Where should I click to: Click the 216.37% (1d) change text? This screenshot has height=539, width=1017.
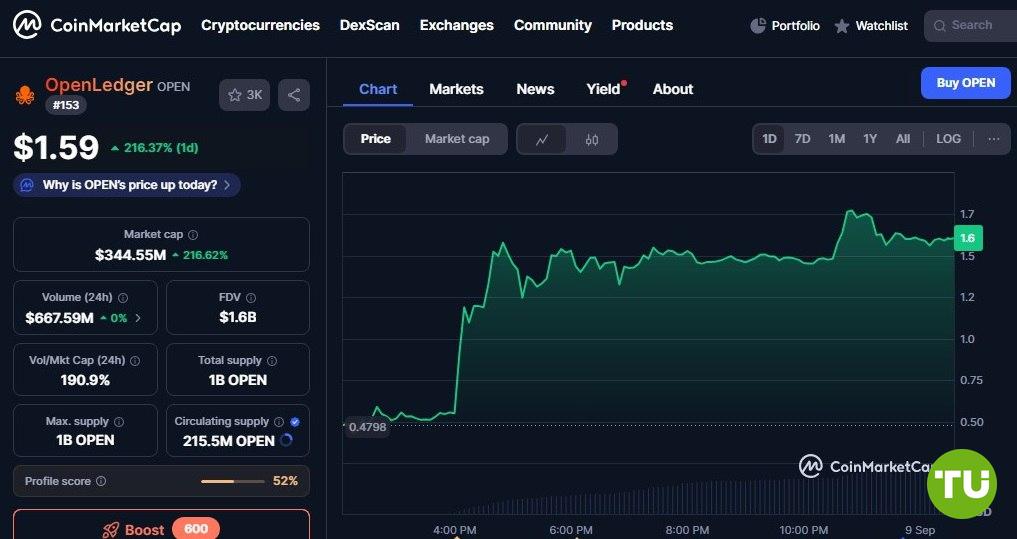coord(161,148)
